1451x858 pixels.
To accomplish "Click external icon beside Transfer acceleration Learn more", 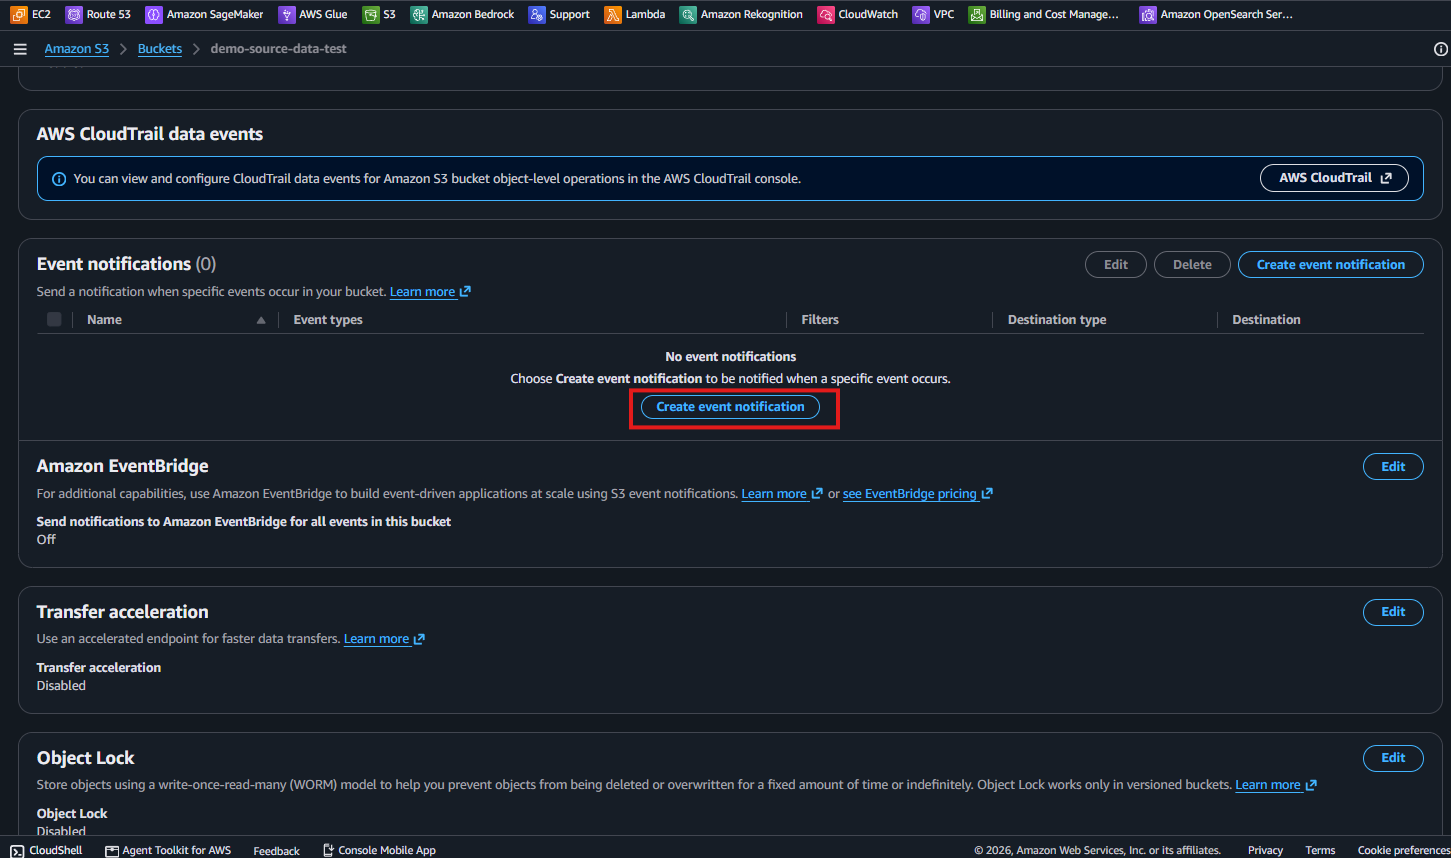I will pyautogui.click(x=419, y=639).
